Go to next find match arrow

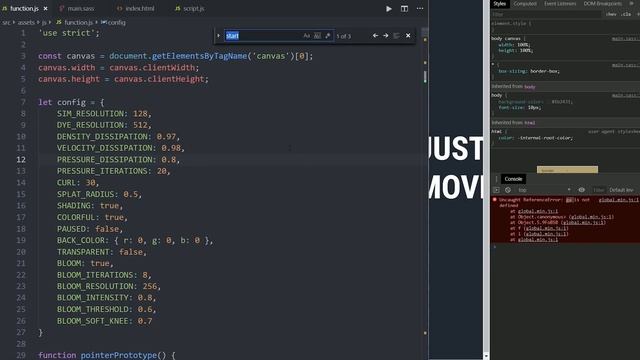(x=386, y=36)
